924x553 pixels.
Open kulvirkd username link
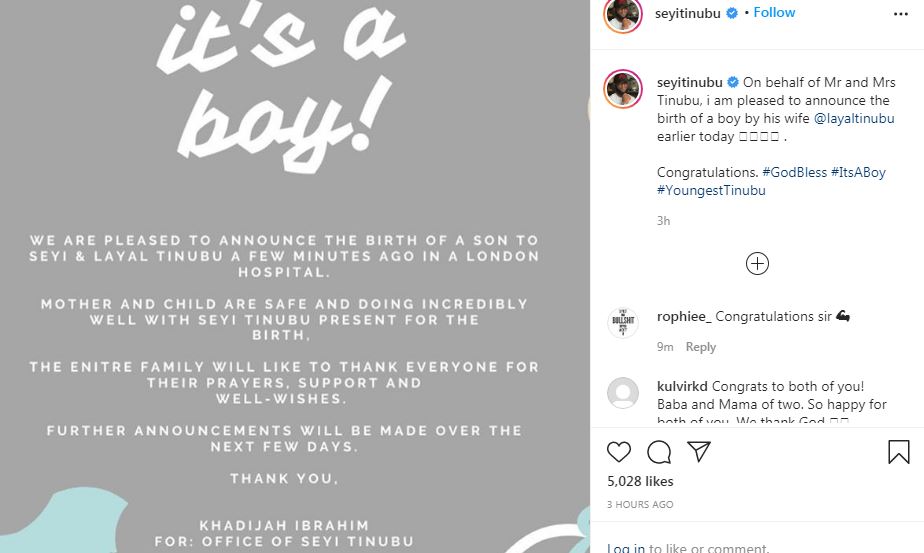tap(683, 387)
